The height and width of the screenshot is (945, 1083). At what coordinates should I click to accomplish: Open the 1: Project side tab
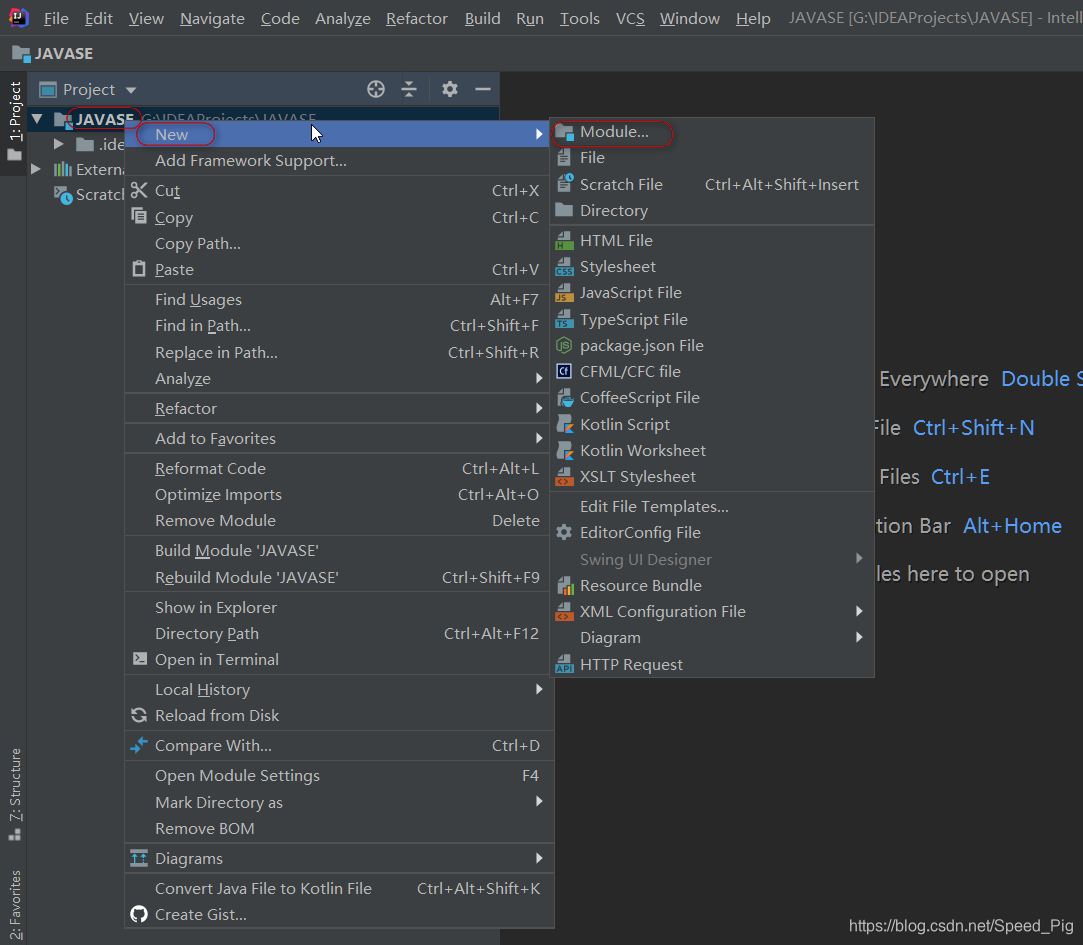(x=15, y=121)
